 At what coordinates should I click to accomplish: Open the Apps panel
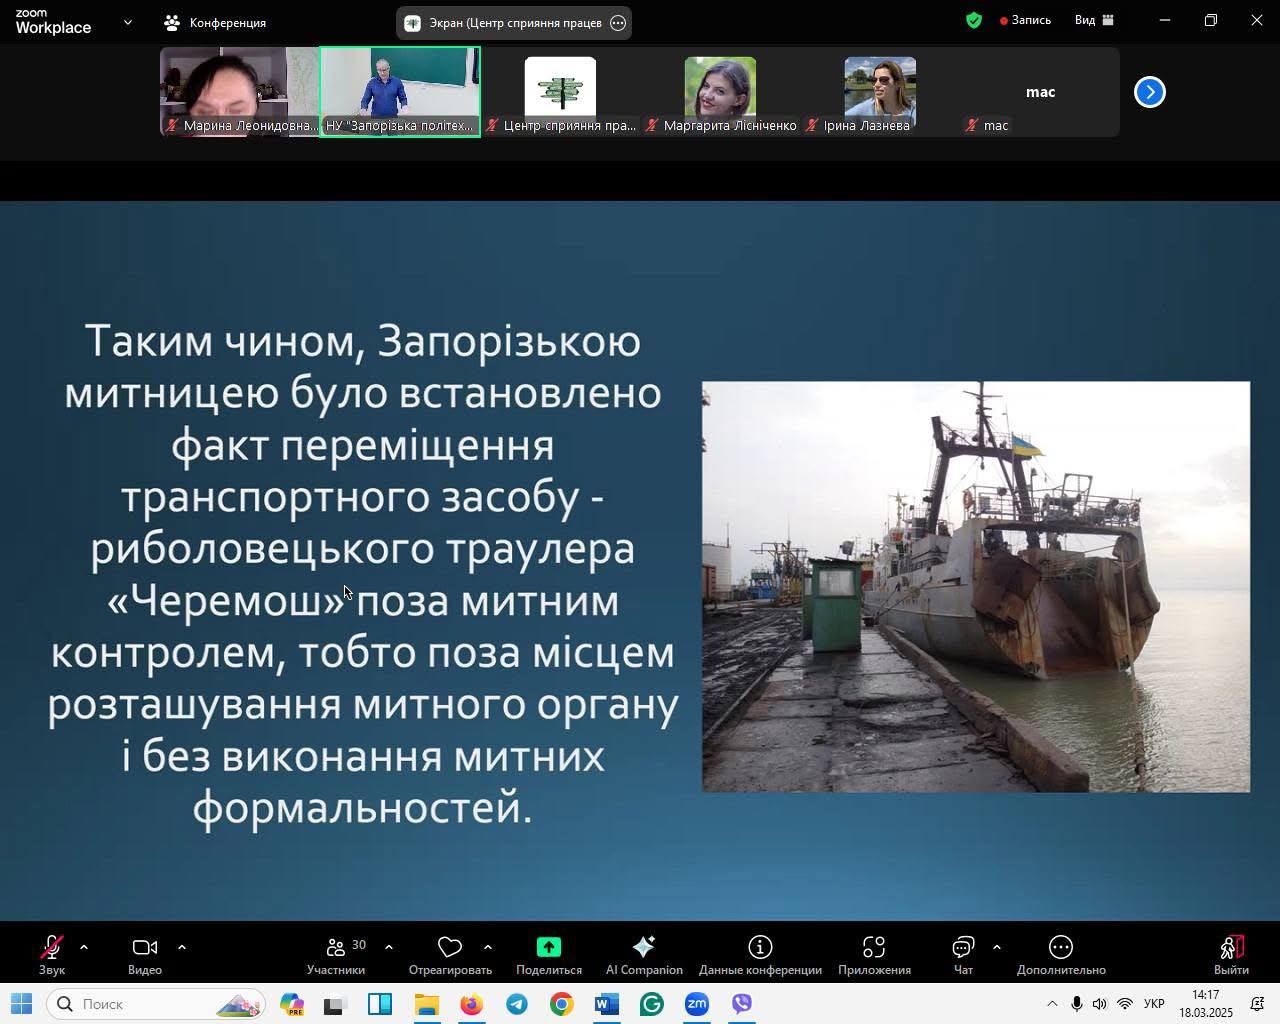tap(874, 955)
